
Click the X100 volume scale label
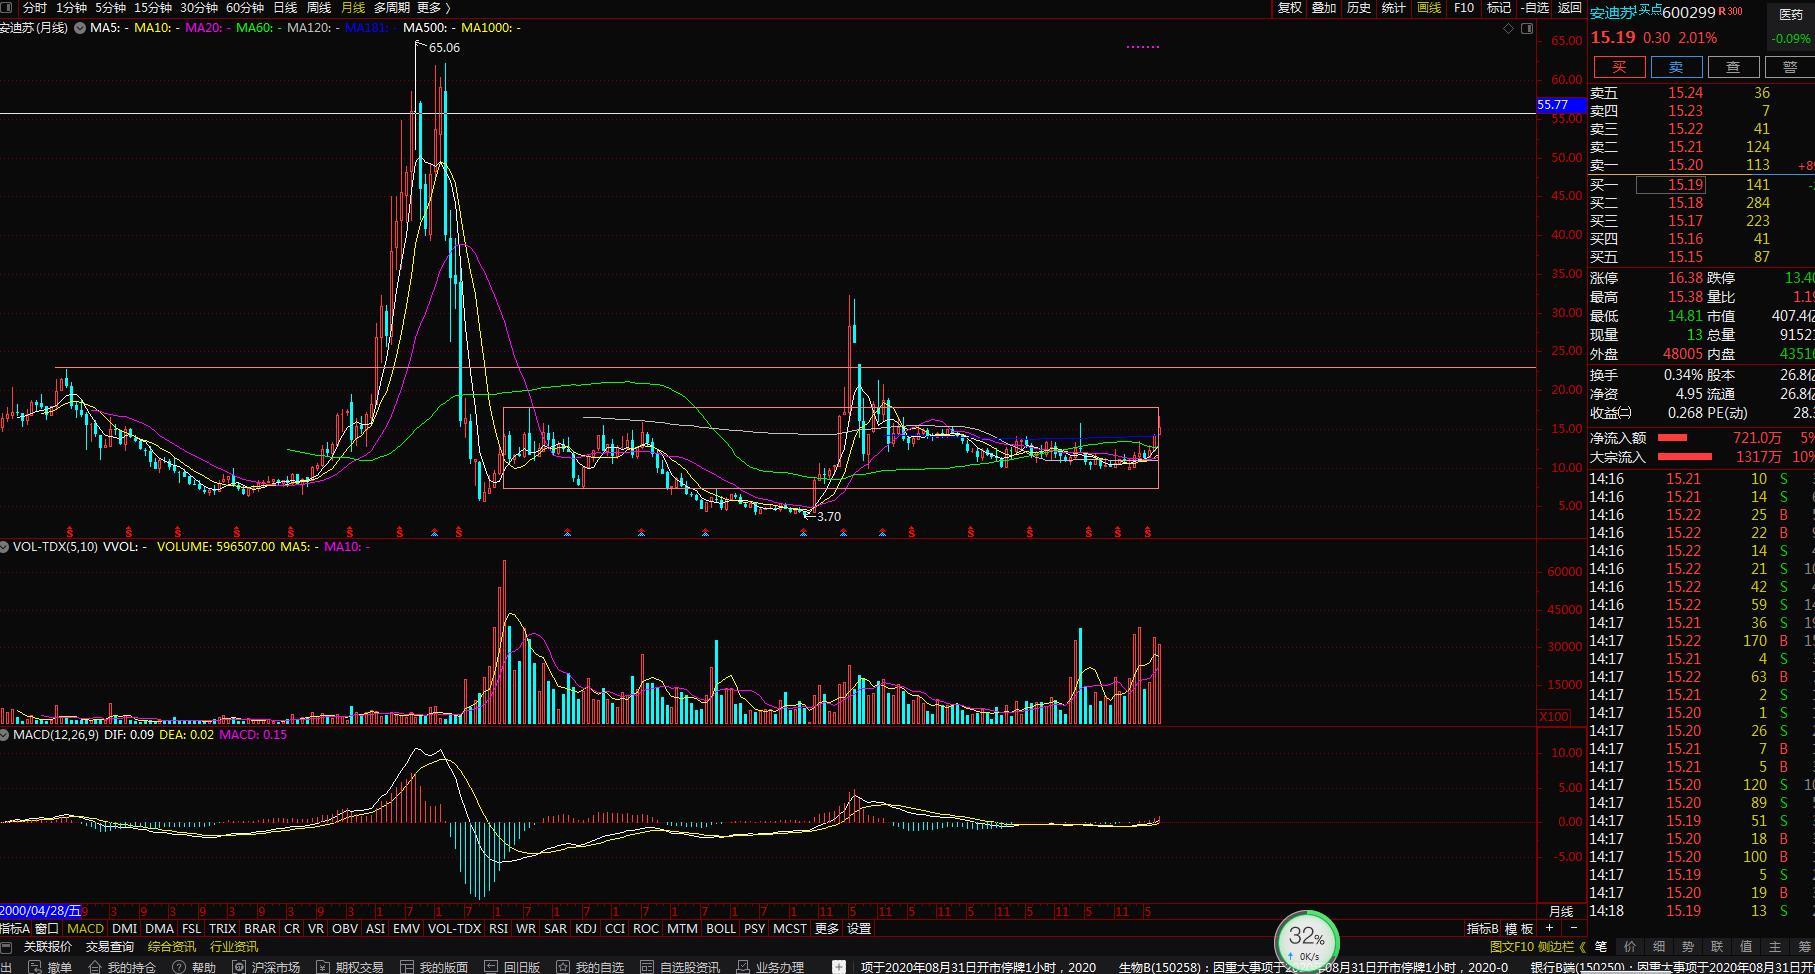[1553, 716]
